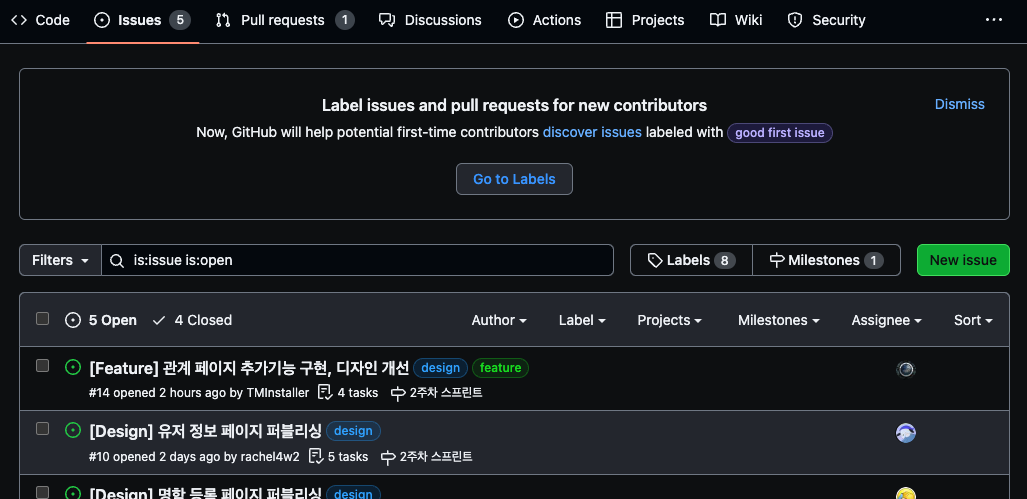Open the Wiki tab
1027x499 pixels.
tap(736, 20)
